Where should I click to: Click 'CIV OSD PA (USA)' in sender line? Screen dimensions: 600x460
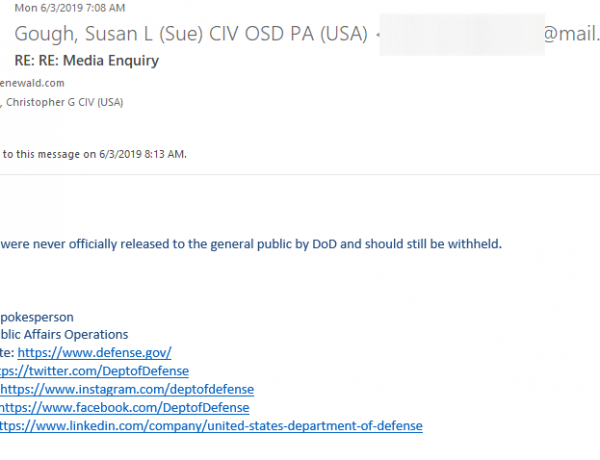click(x=288, y=34)
